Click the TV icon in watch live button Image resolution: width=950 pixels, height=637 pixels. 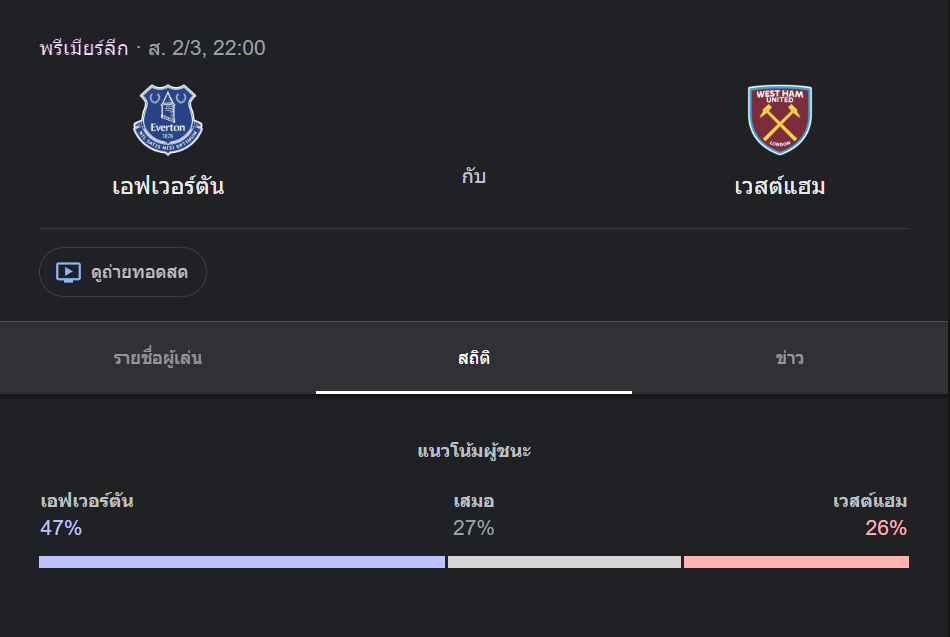pyautogui.click(x=68, y=272)
